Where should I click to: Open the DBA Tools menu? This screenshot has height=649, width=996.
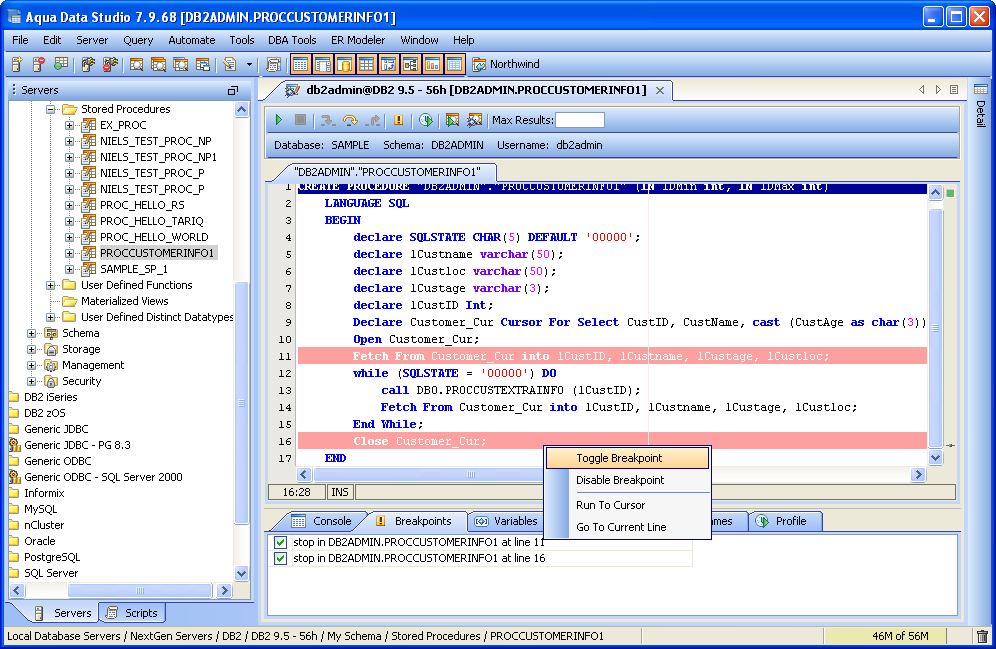tap(292, 40)
